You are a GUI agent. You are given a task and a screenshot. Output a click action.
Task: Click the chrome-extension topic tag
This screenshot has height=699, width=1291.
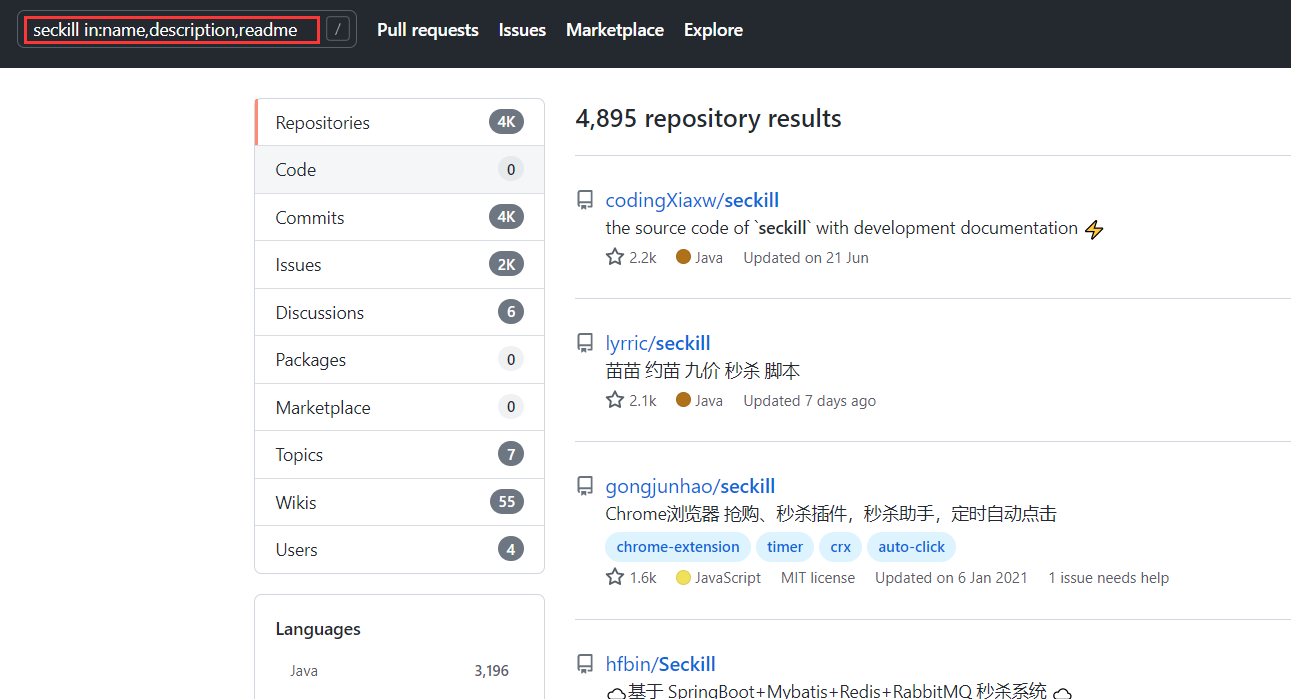678,547
